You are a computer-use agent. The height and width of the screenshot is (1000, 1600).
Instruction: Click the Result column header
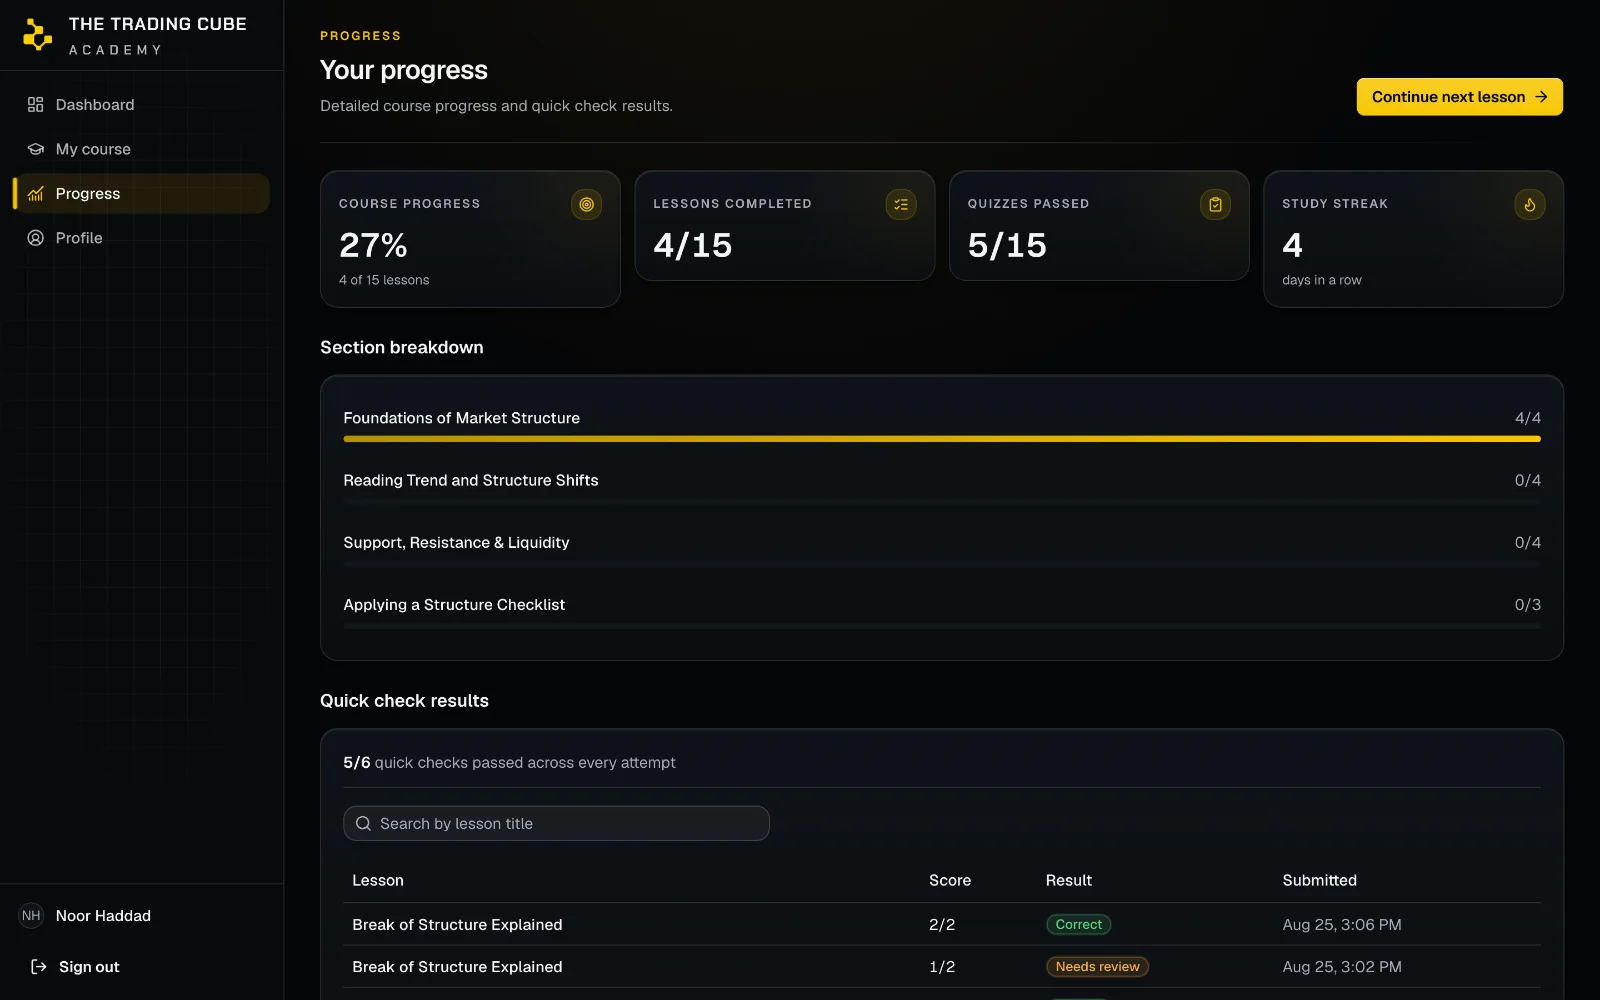[x=1069, y=881]
